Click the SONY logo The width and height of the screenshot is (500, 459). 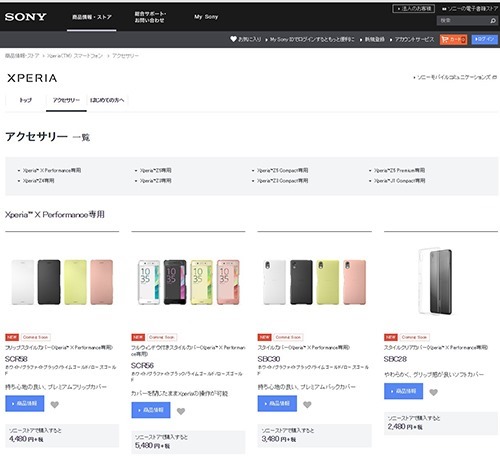(x=25, y=17)
